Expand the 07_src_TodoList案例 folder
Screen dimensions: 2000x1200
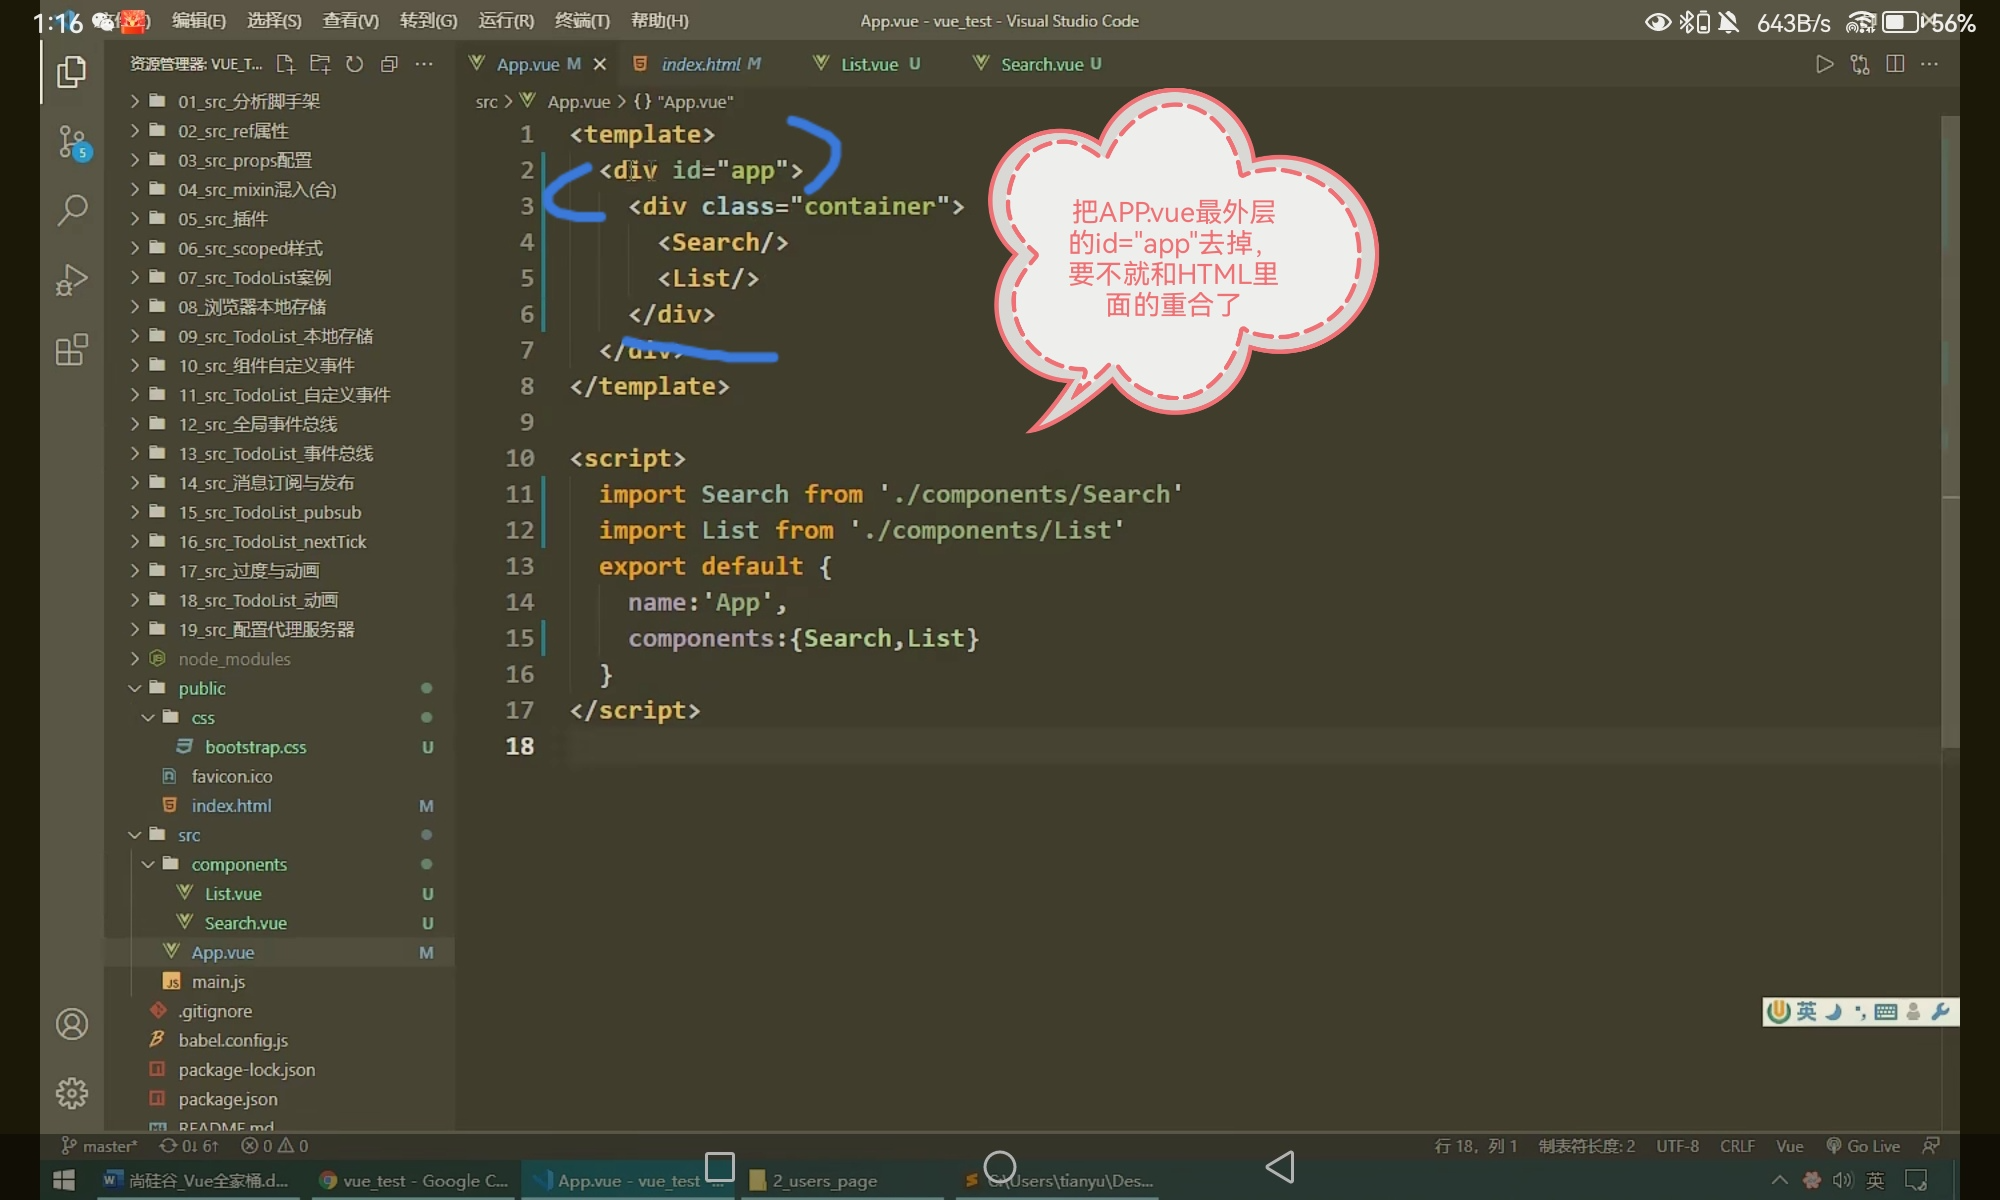[x=254, y=277]
